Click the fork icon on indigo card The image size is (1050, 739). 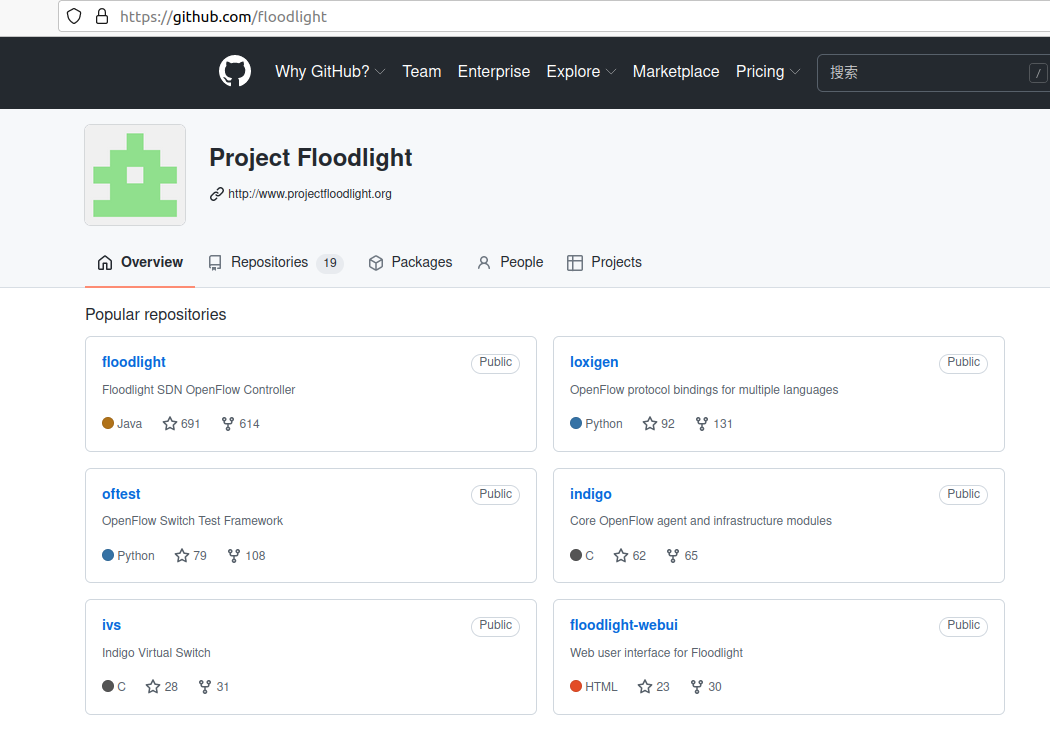point(673,556)
